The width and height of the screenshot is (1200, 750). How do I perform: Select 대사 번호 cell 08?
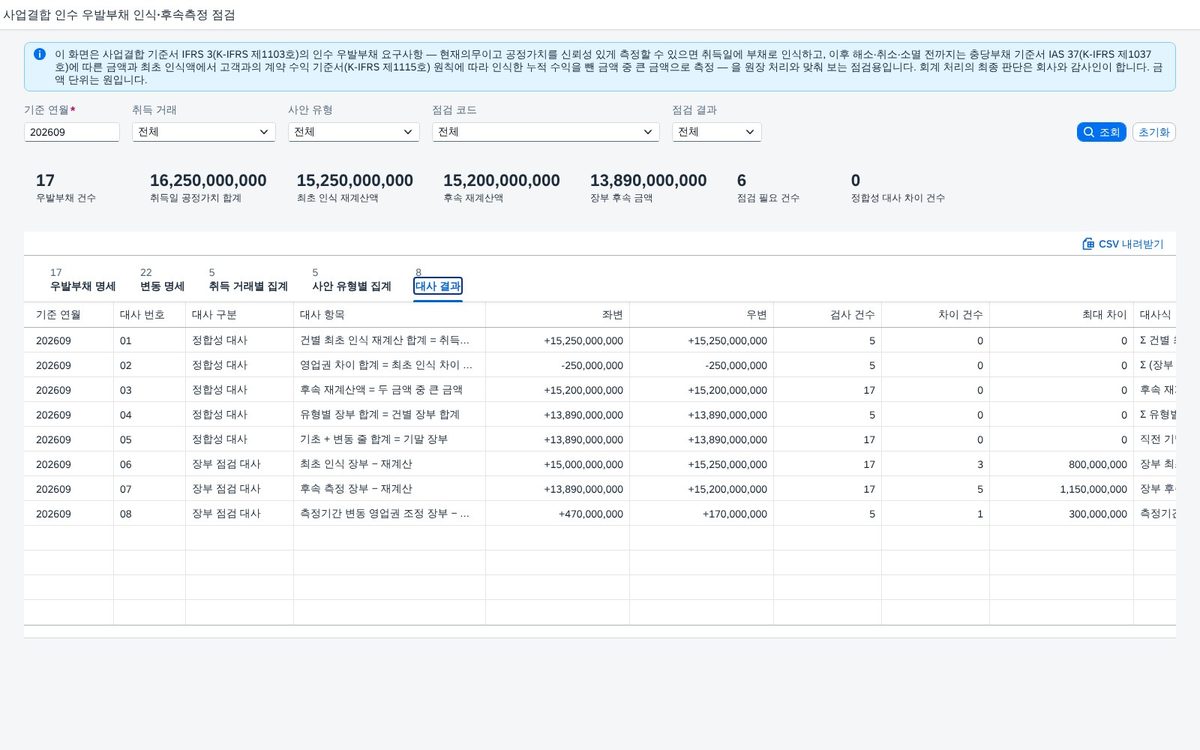[149, 514]
